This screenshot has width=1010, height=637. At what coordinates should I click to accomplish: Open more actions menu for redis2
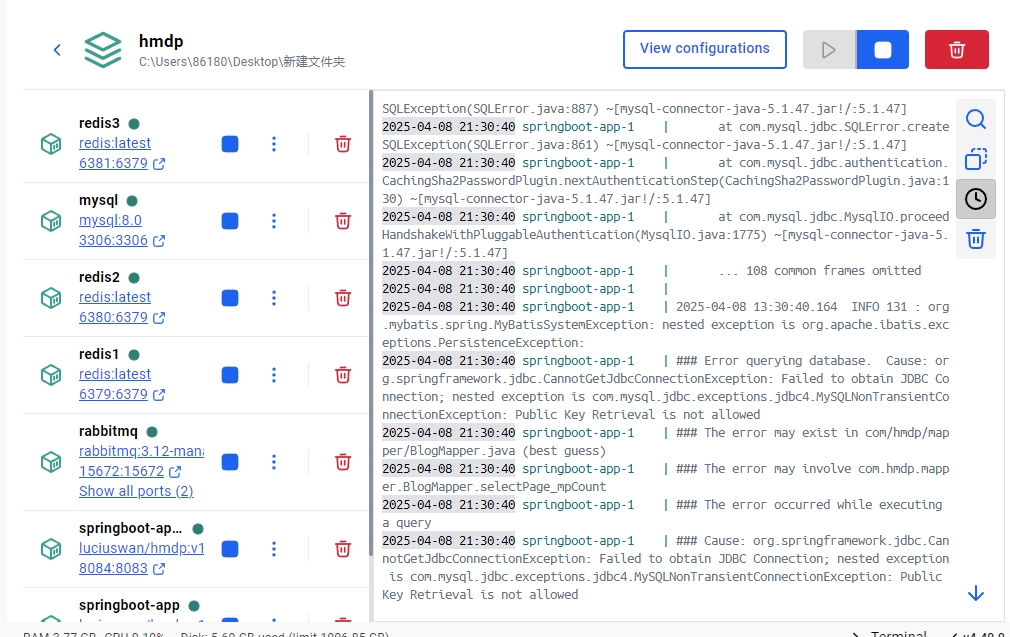[274, 298]
